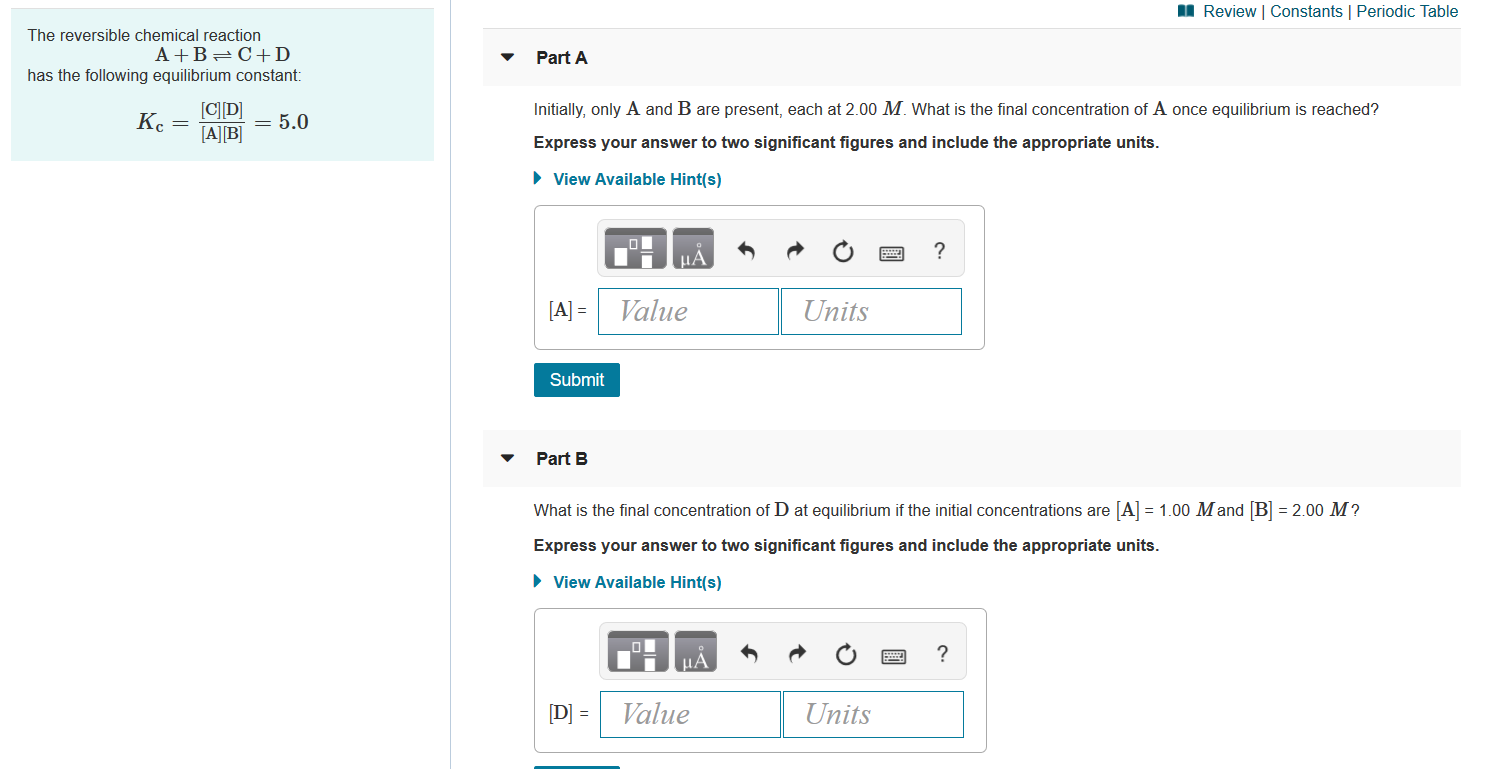
Task: Click the Review link
Action: click(1227, 11)
